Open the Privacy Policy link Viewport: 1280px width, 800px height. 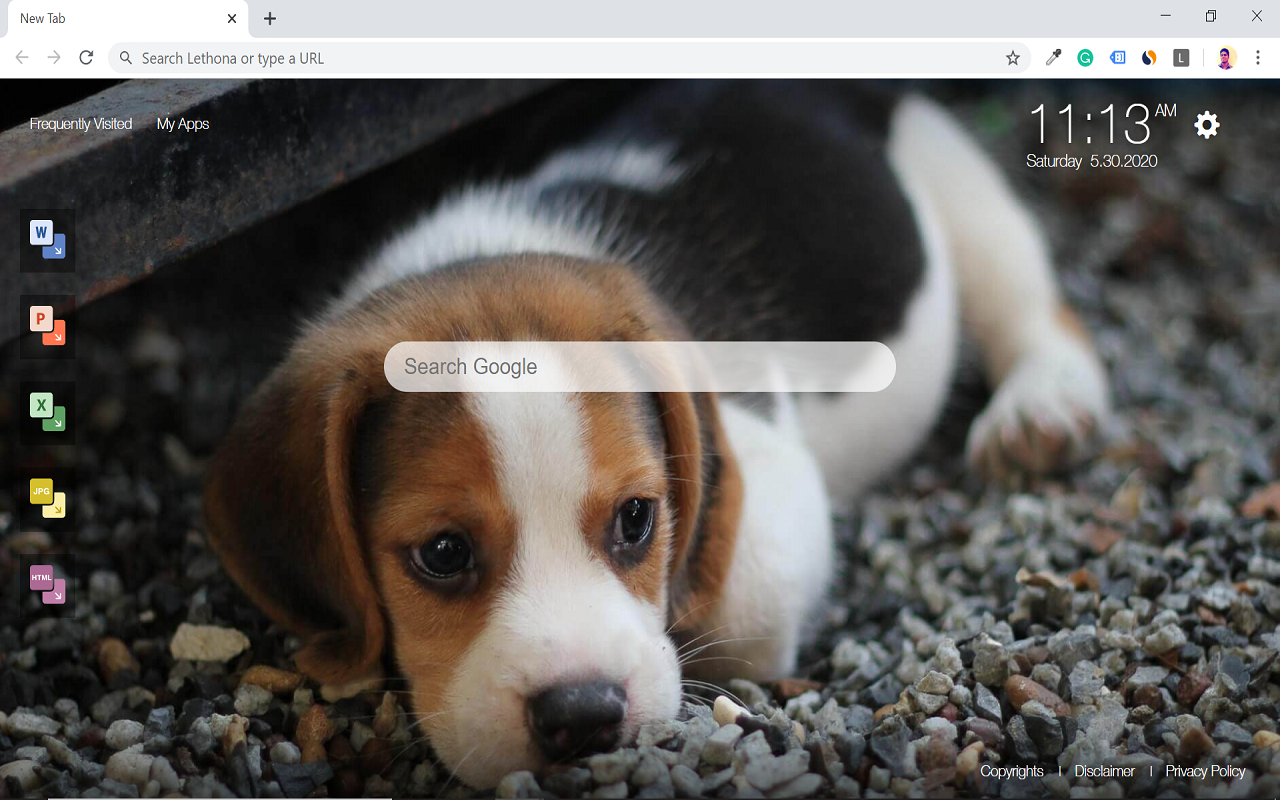1205,771
